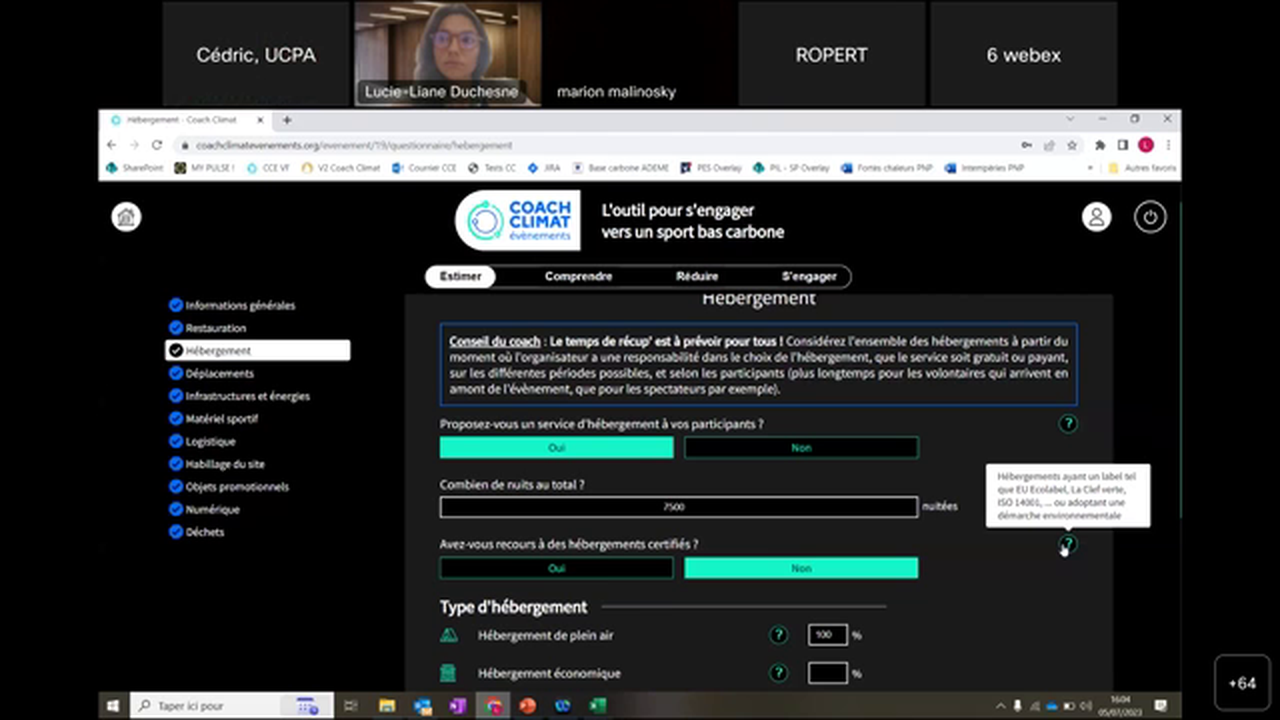
Task: Click help icon for hébergements certifiés question
Action: 1068,544
